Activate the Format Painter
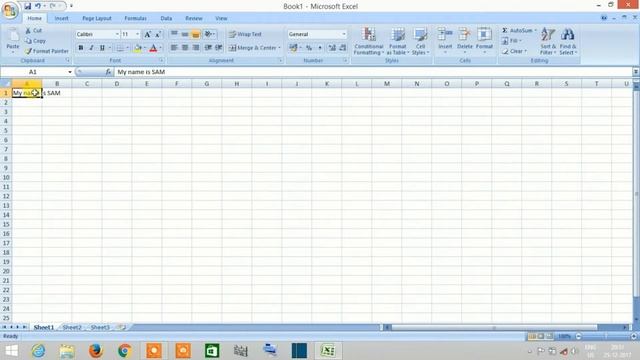Screen dimensions: 640x360 [47, 51]
